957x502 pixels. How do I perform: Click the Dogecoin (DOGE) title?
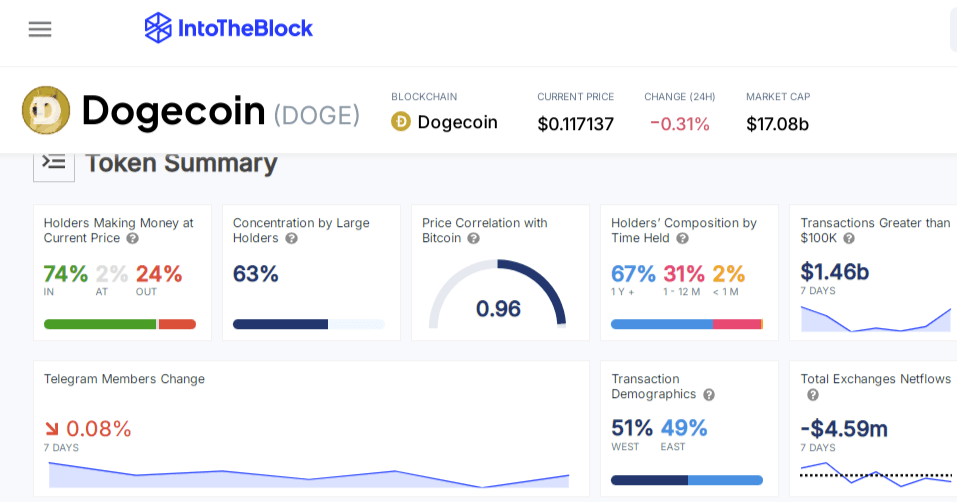click(220, 111)
